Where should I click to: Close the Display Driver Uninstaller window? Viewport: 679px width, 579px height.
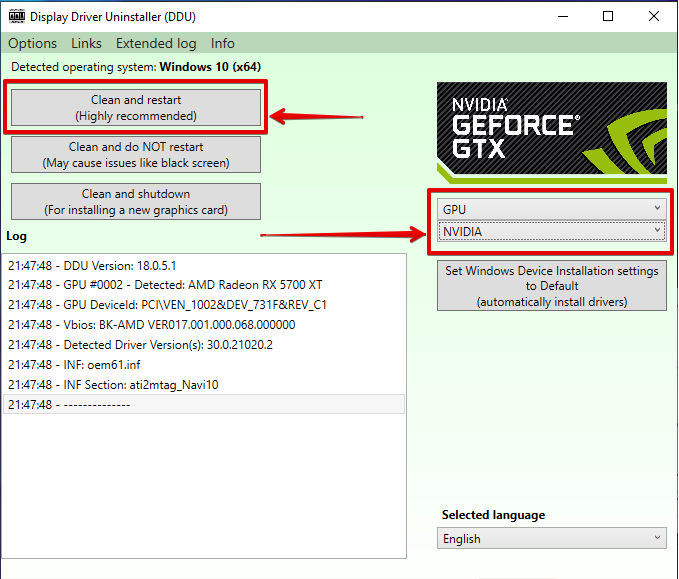tap(654, 16)
